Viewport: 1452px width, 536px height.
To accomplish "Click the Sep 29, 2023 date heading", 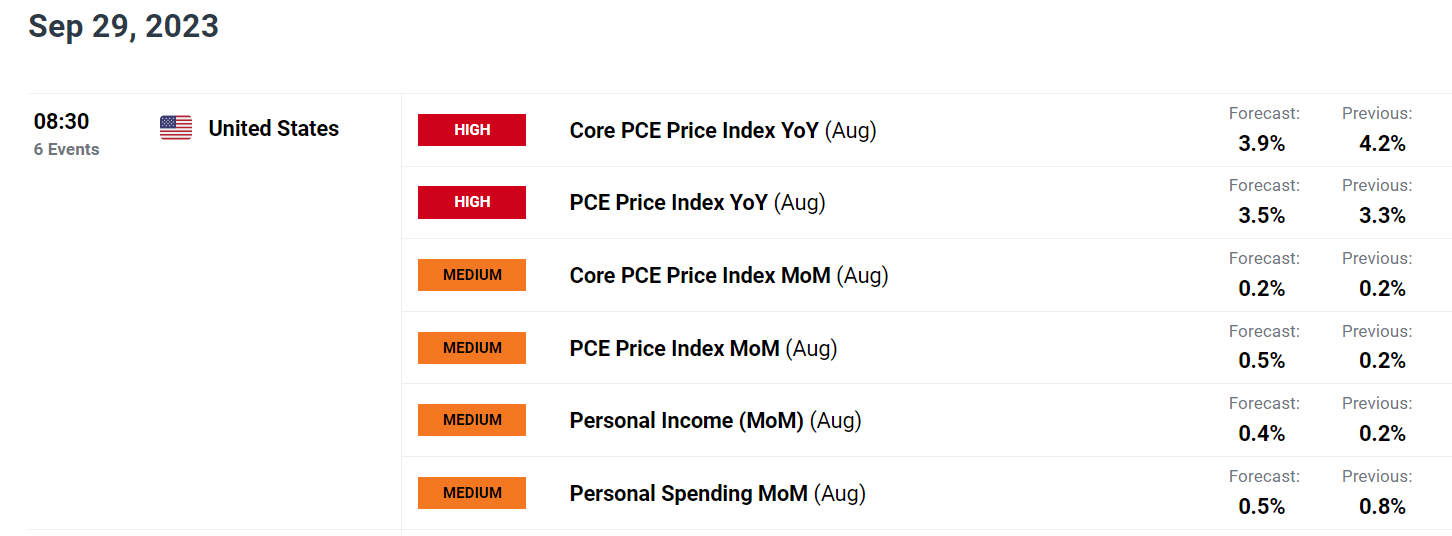I will [x=123, y=27].
